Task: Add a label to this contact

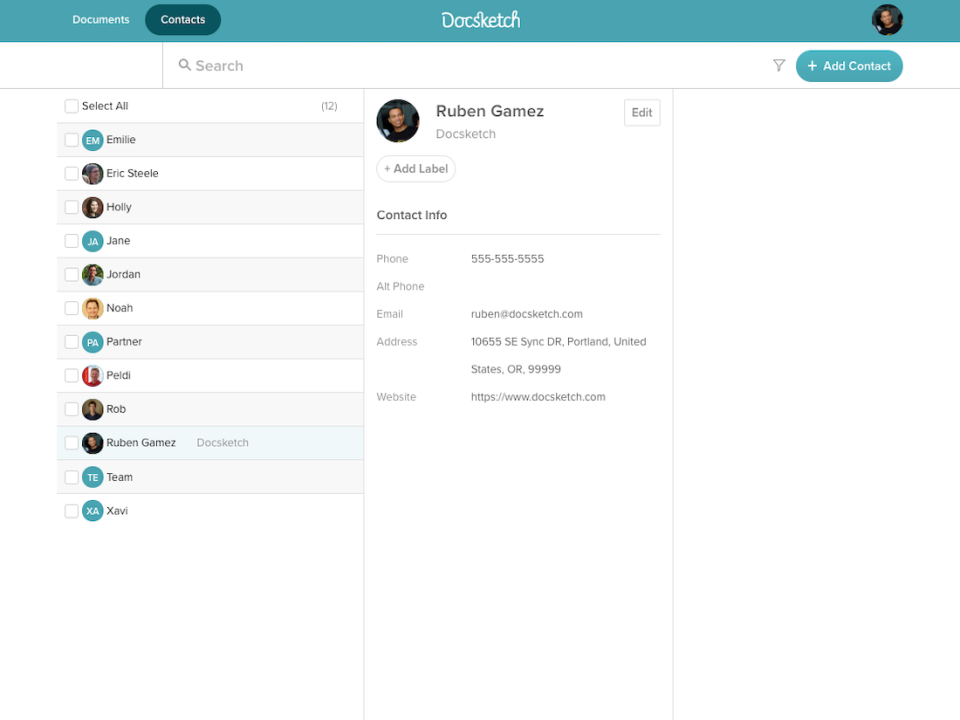Action: point(416,169)
